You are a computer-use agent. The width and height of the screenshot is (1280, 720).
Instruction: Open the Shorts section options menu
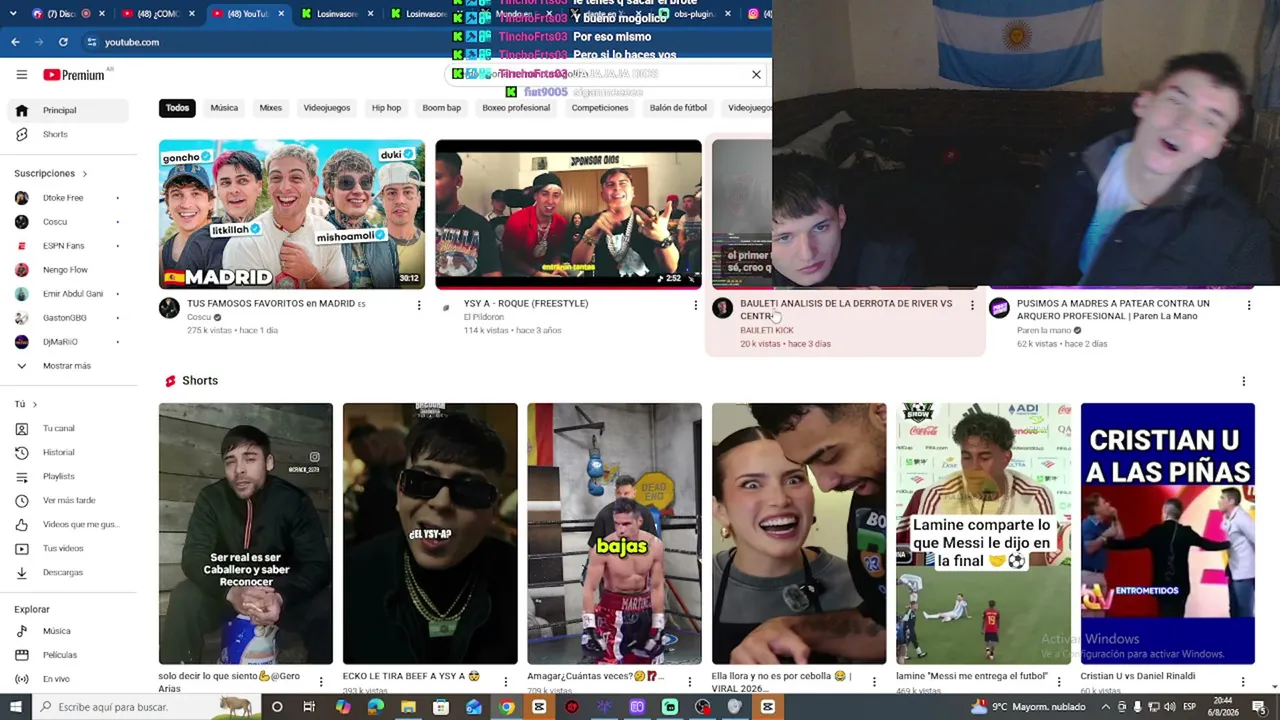(1244, 381)
